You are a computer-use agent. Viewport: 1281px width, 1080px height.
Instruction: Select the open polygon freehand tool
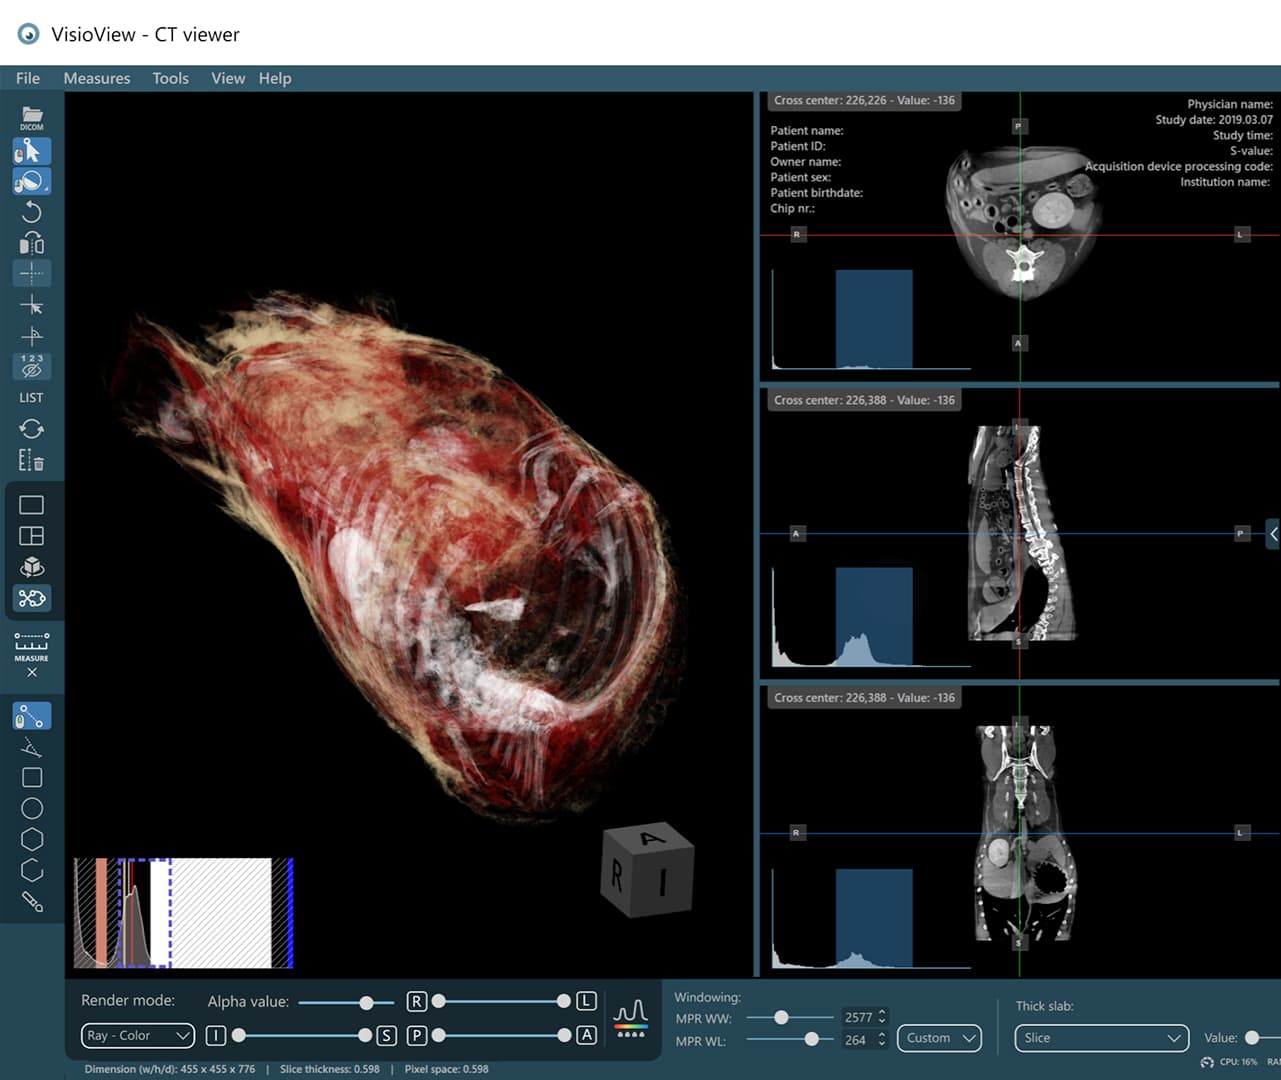tap(32, 870)
